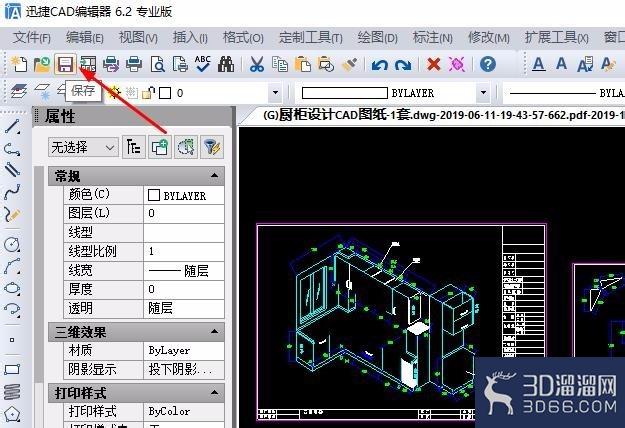Paste with the clipboard icon

(x=303, y=64)
